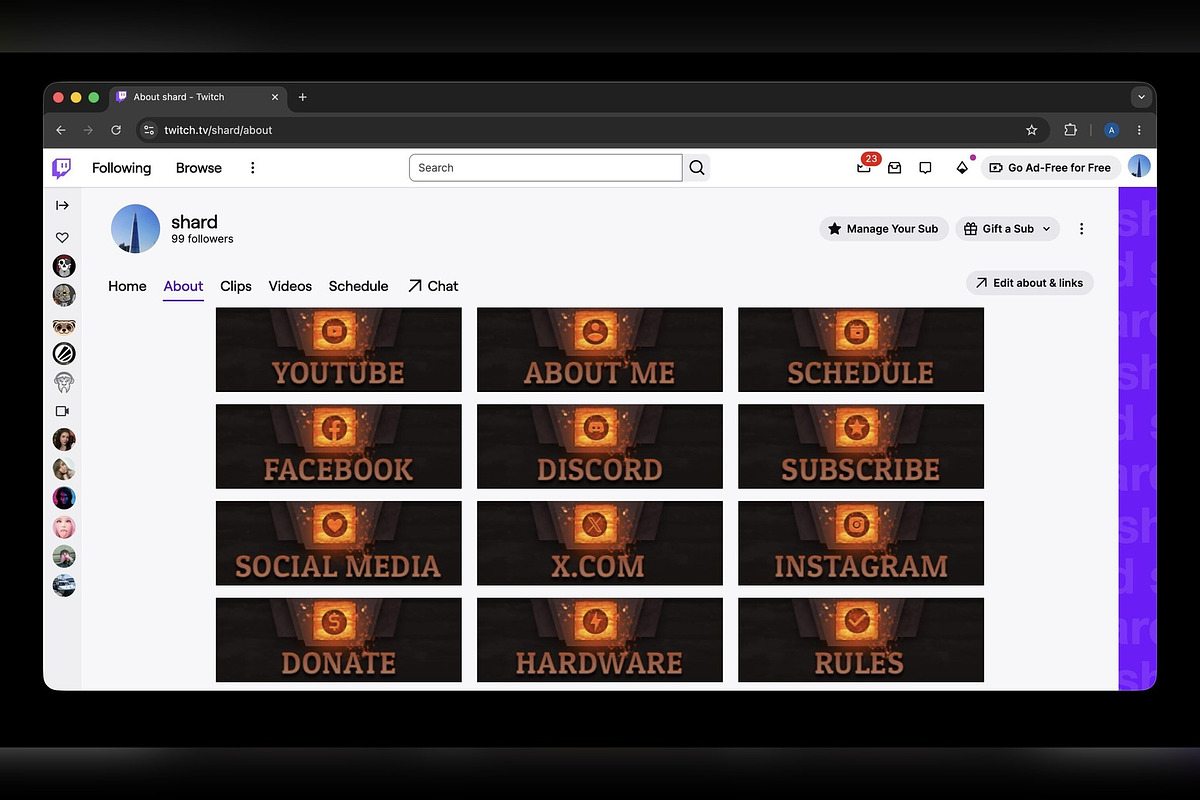The image size is (1200, 800).
Task: Open pink-haired avatar sidebar channel
Action: pyautogui.click(x=64, y=527)
